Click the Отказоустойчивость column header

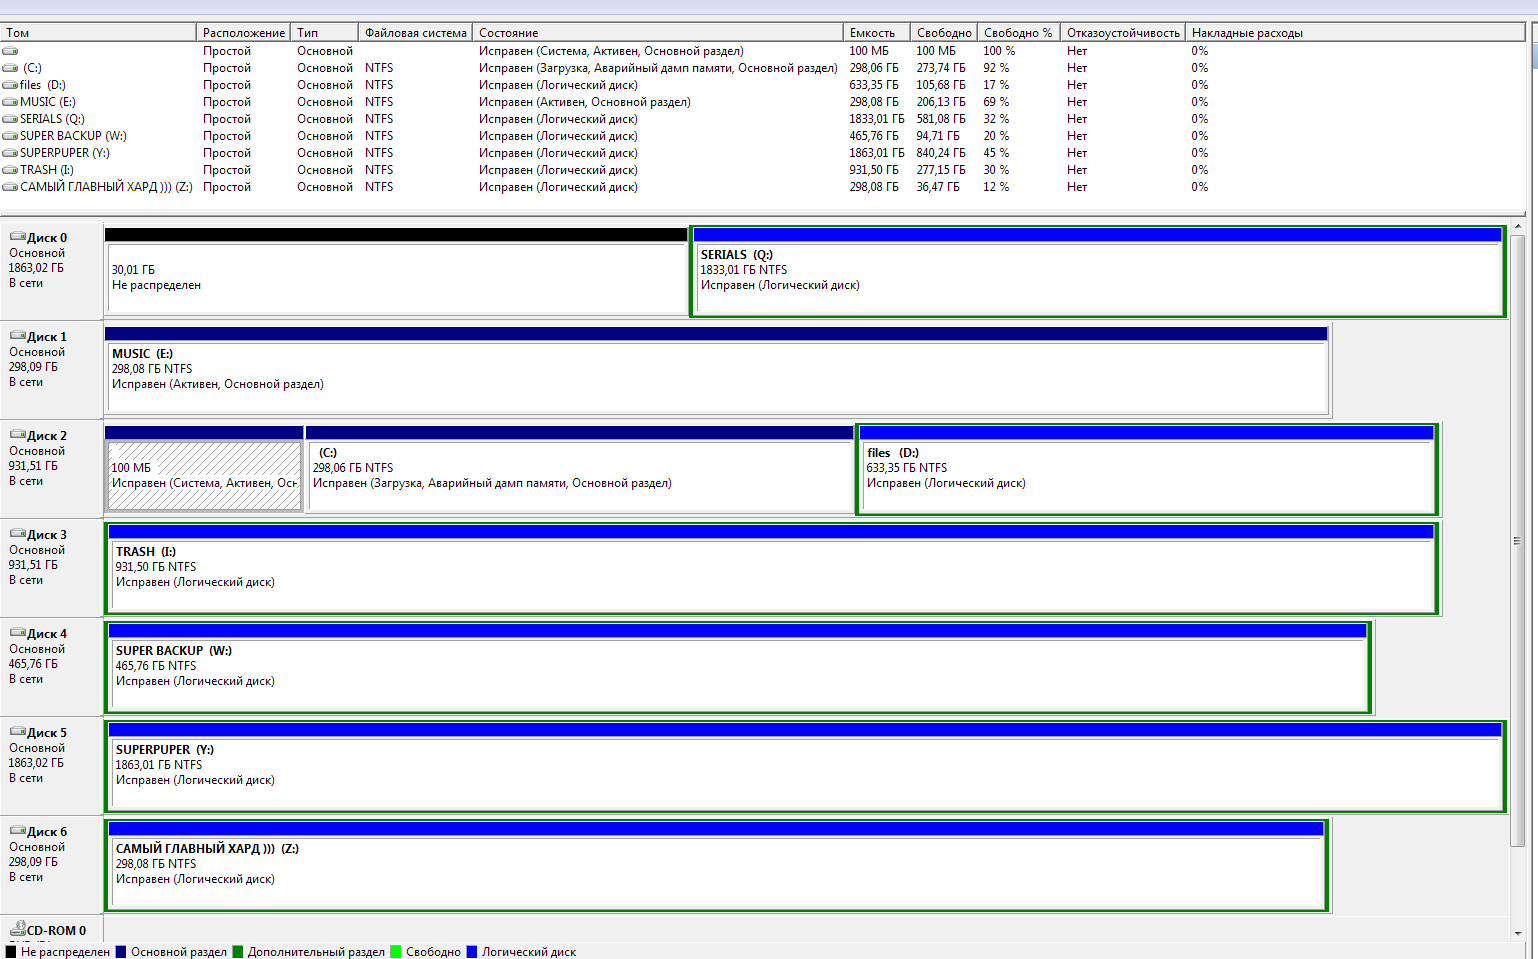coord(1123,33)
